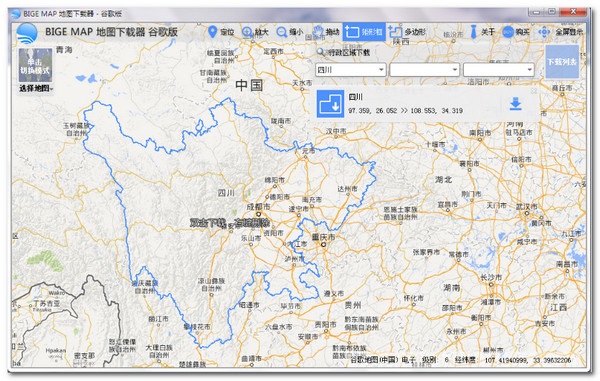Expand the 四川 province dropdown
Screen dimensions: 600x381
tap(351, 70)
